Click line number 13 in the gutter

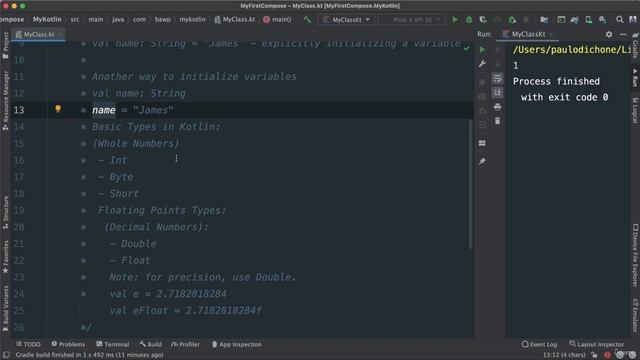coord(19,110)
